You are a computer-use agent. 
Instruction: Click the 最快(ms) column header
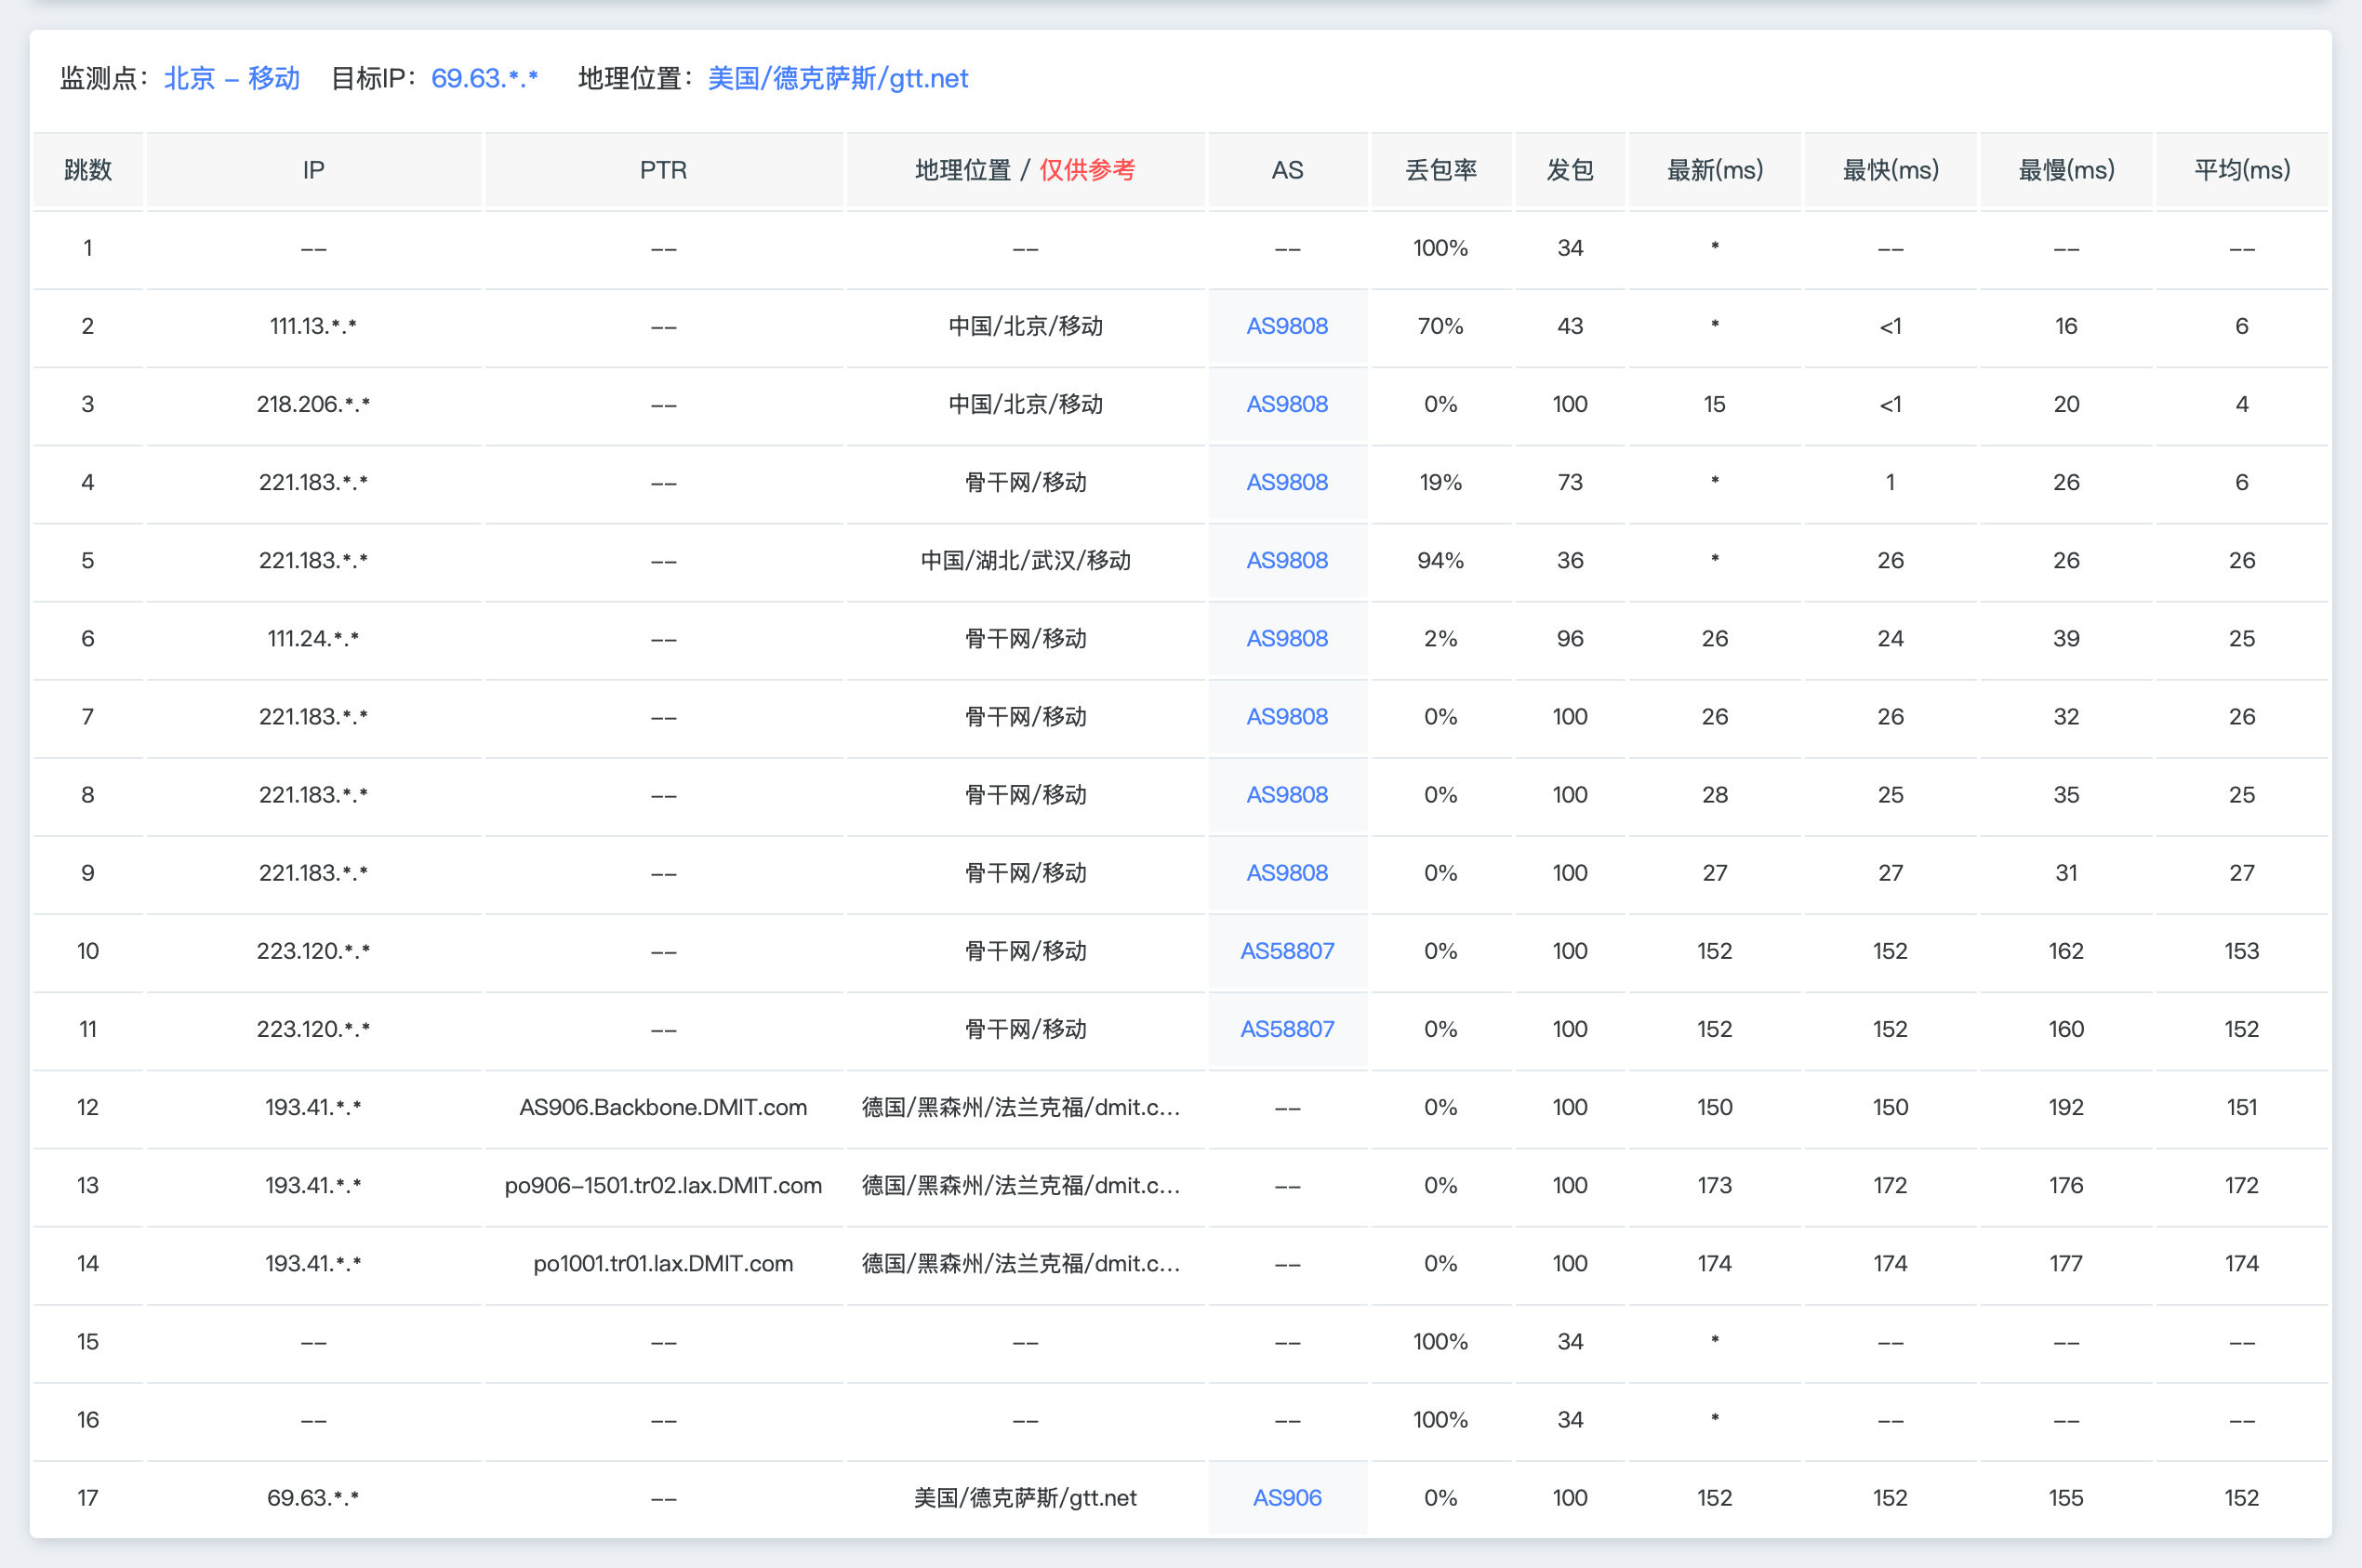[1889, 170]
